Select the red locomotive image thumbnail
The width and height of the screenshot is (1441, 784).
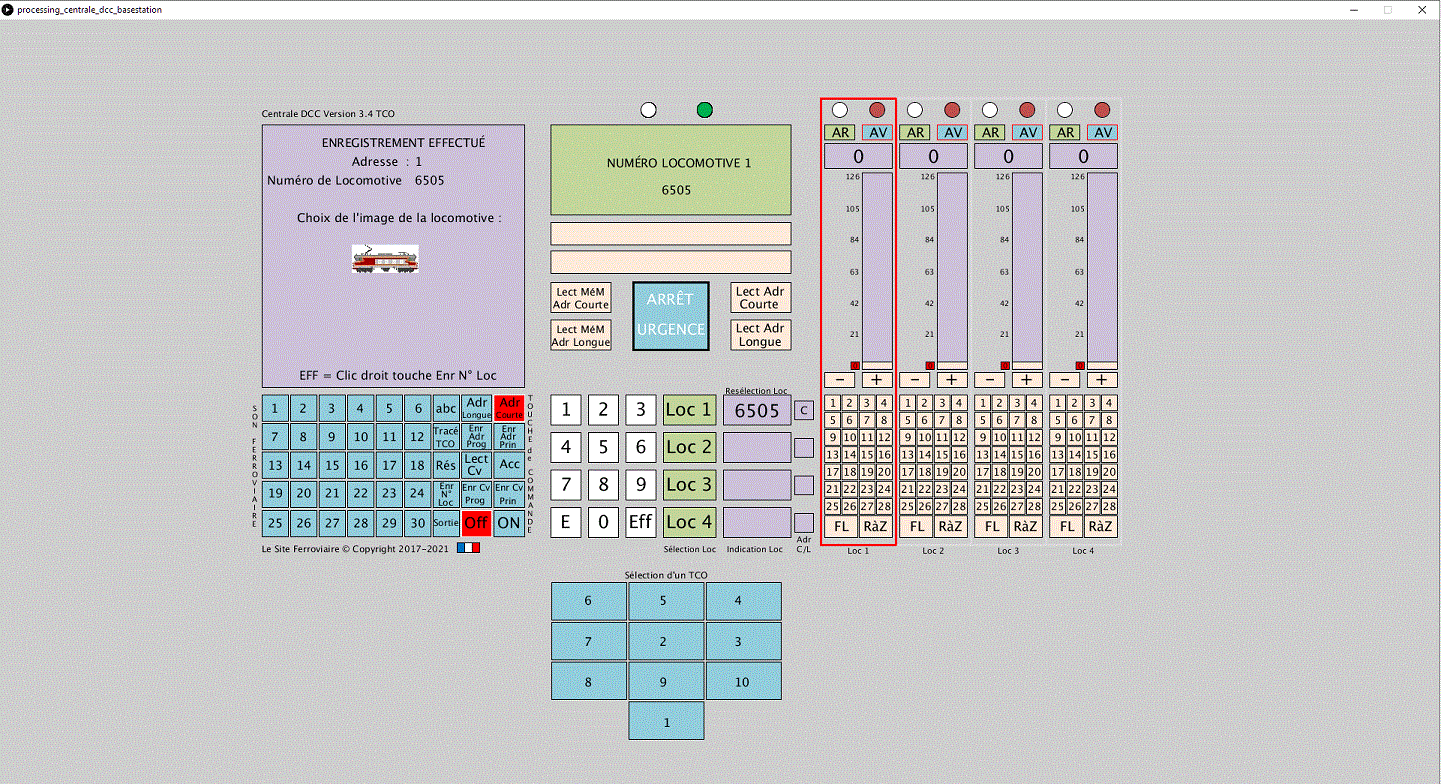[385, 258]
